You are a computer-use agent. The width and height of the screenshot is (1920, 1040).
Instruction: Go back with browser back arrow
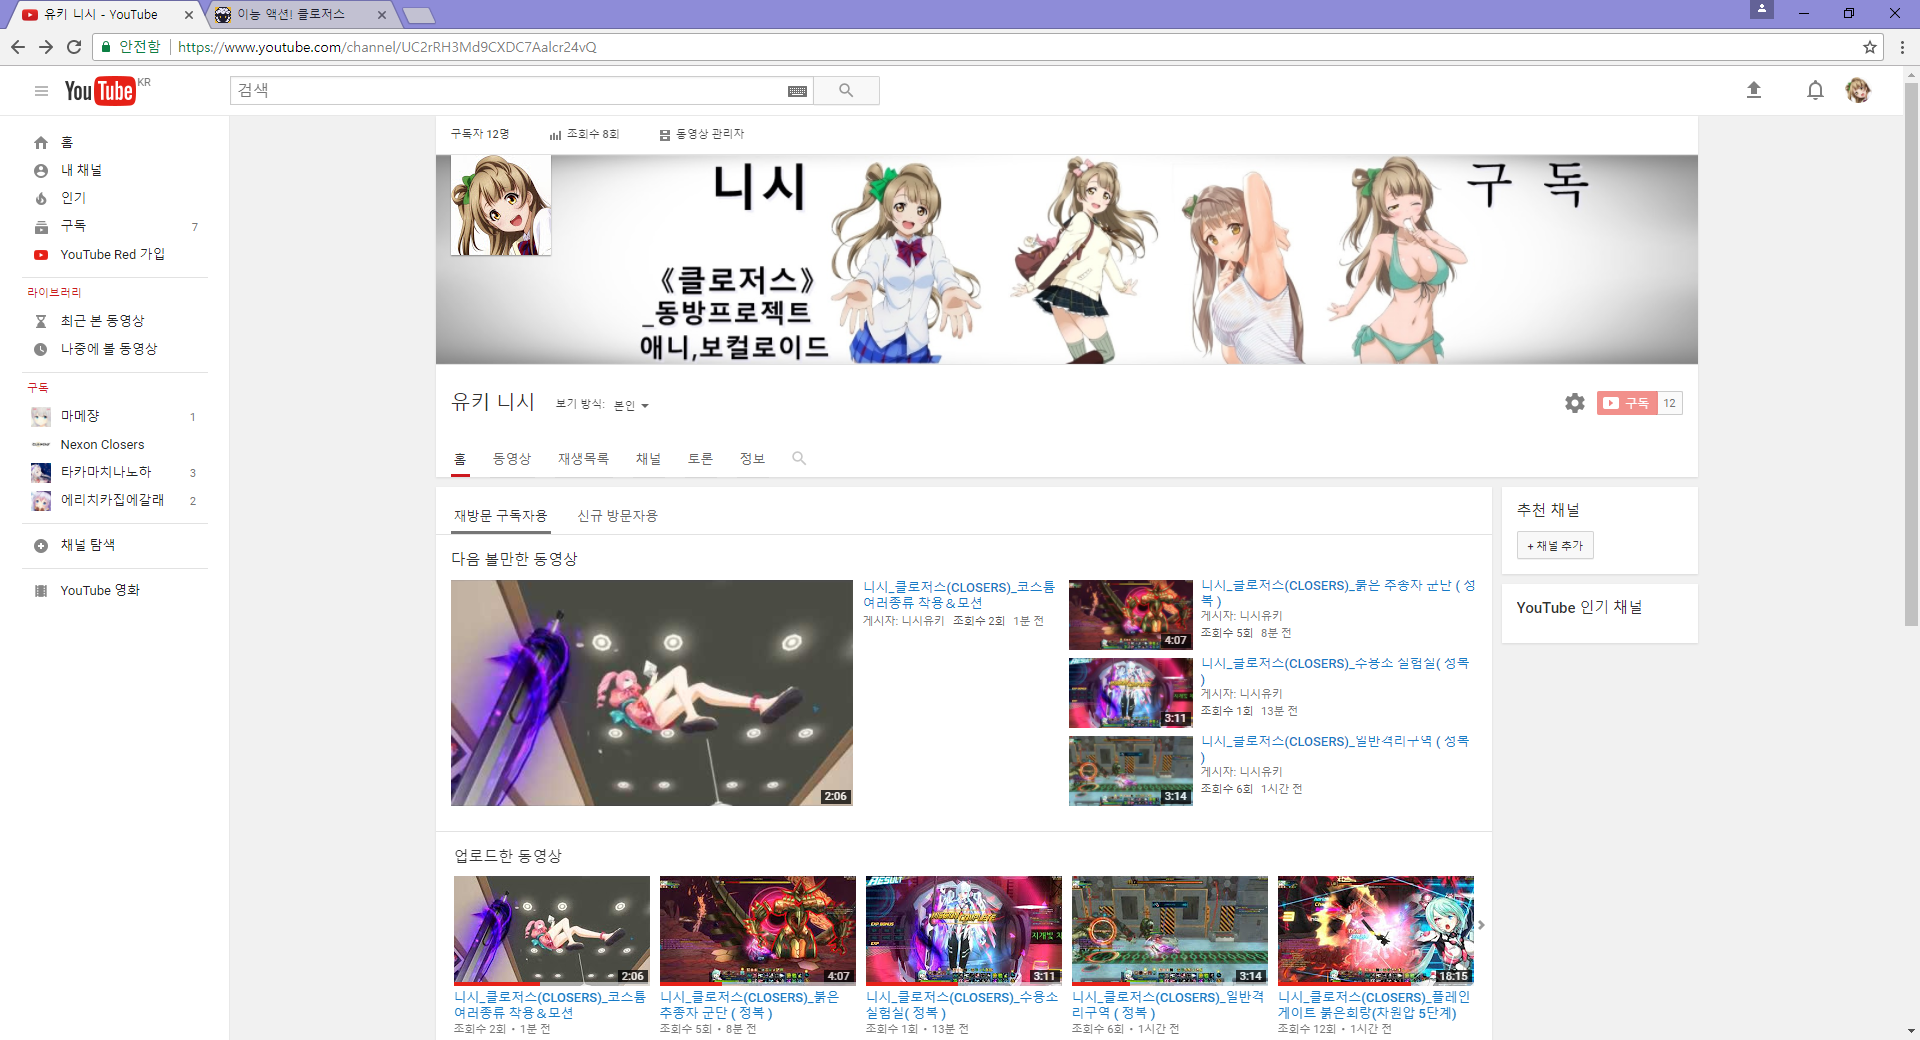click(18, 47)
